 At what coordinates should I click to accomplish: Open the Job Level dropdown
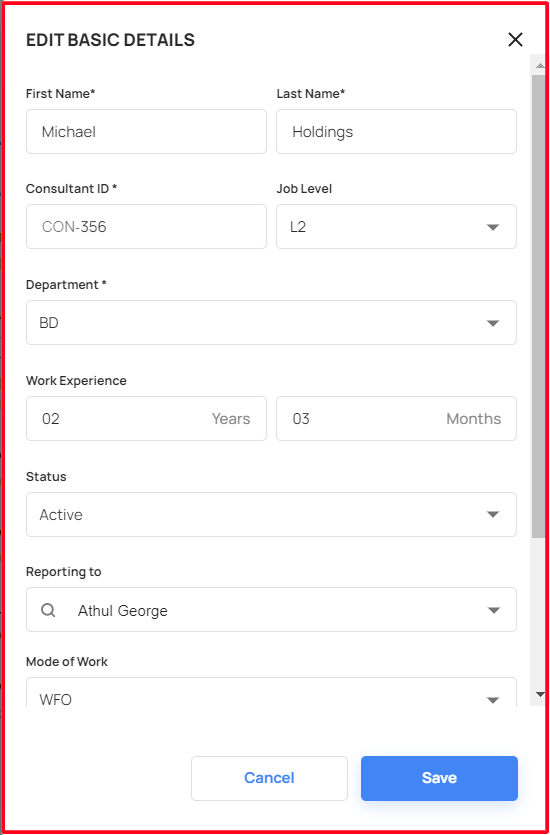(x=396, y=226)
